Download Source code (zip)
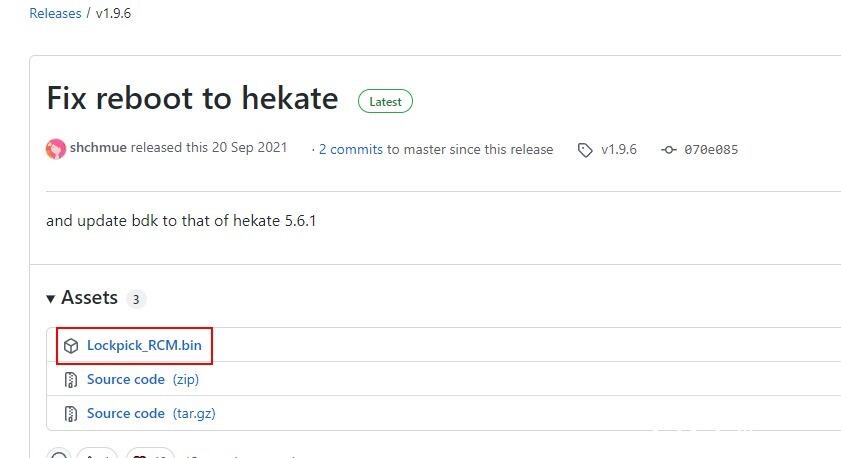Image resolution: width=841 pixels, height=458 pixels. (x=126, y=380)
